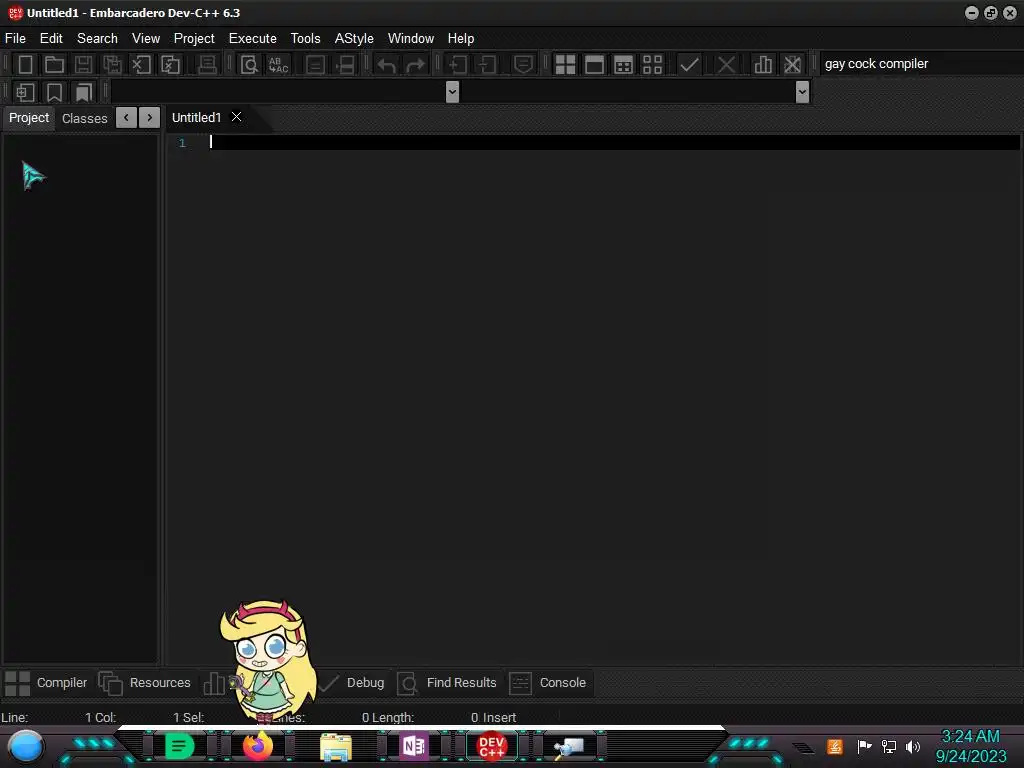Open the Execute menu
Screen dimensions: 1024x768
(253, 39)
